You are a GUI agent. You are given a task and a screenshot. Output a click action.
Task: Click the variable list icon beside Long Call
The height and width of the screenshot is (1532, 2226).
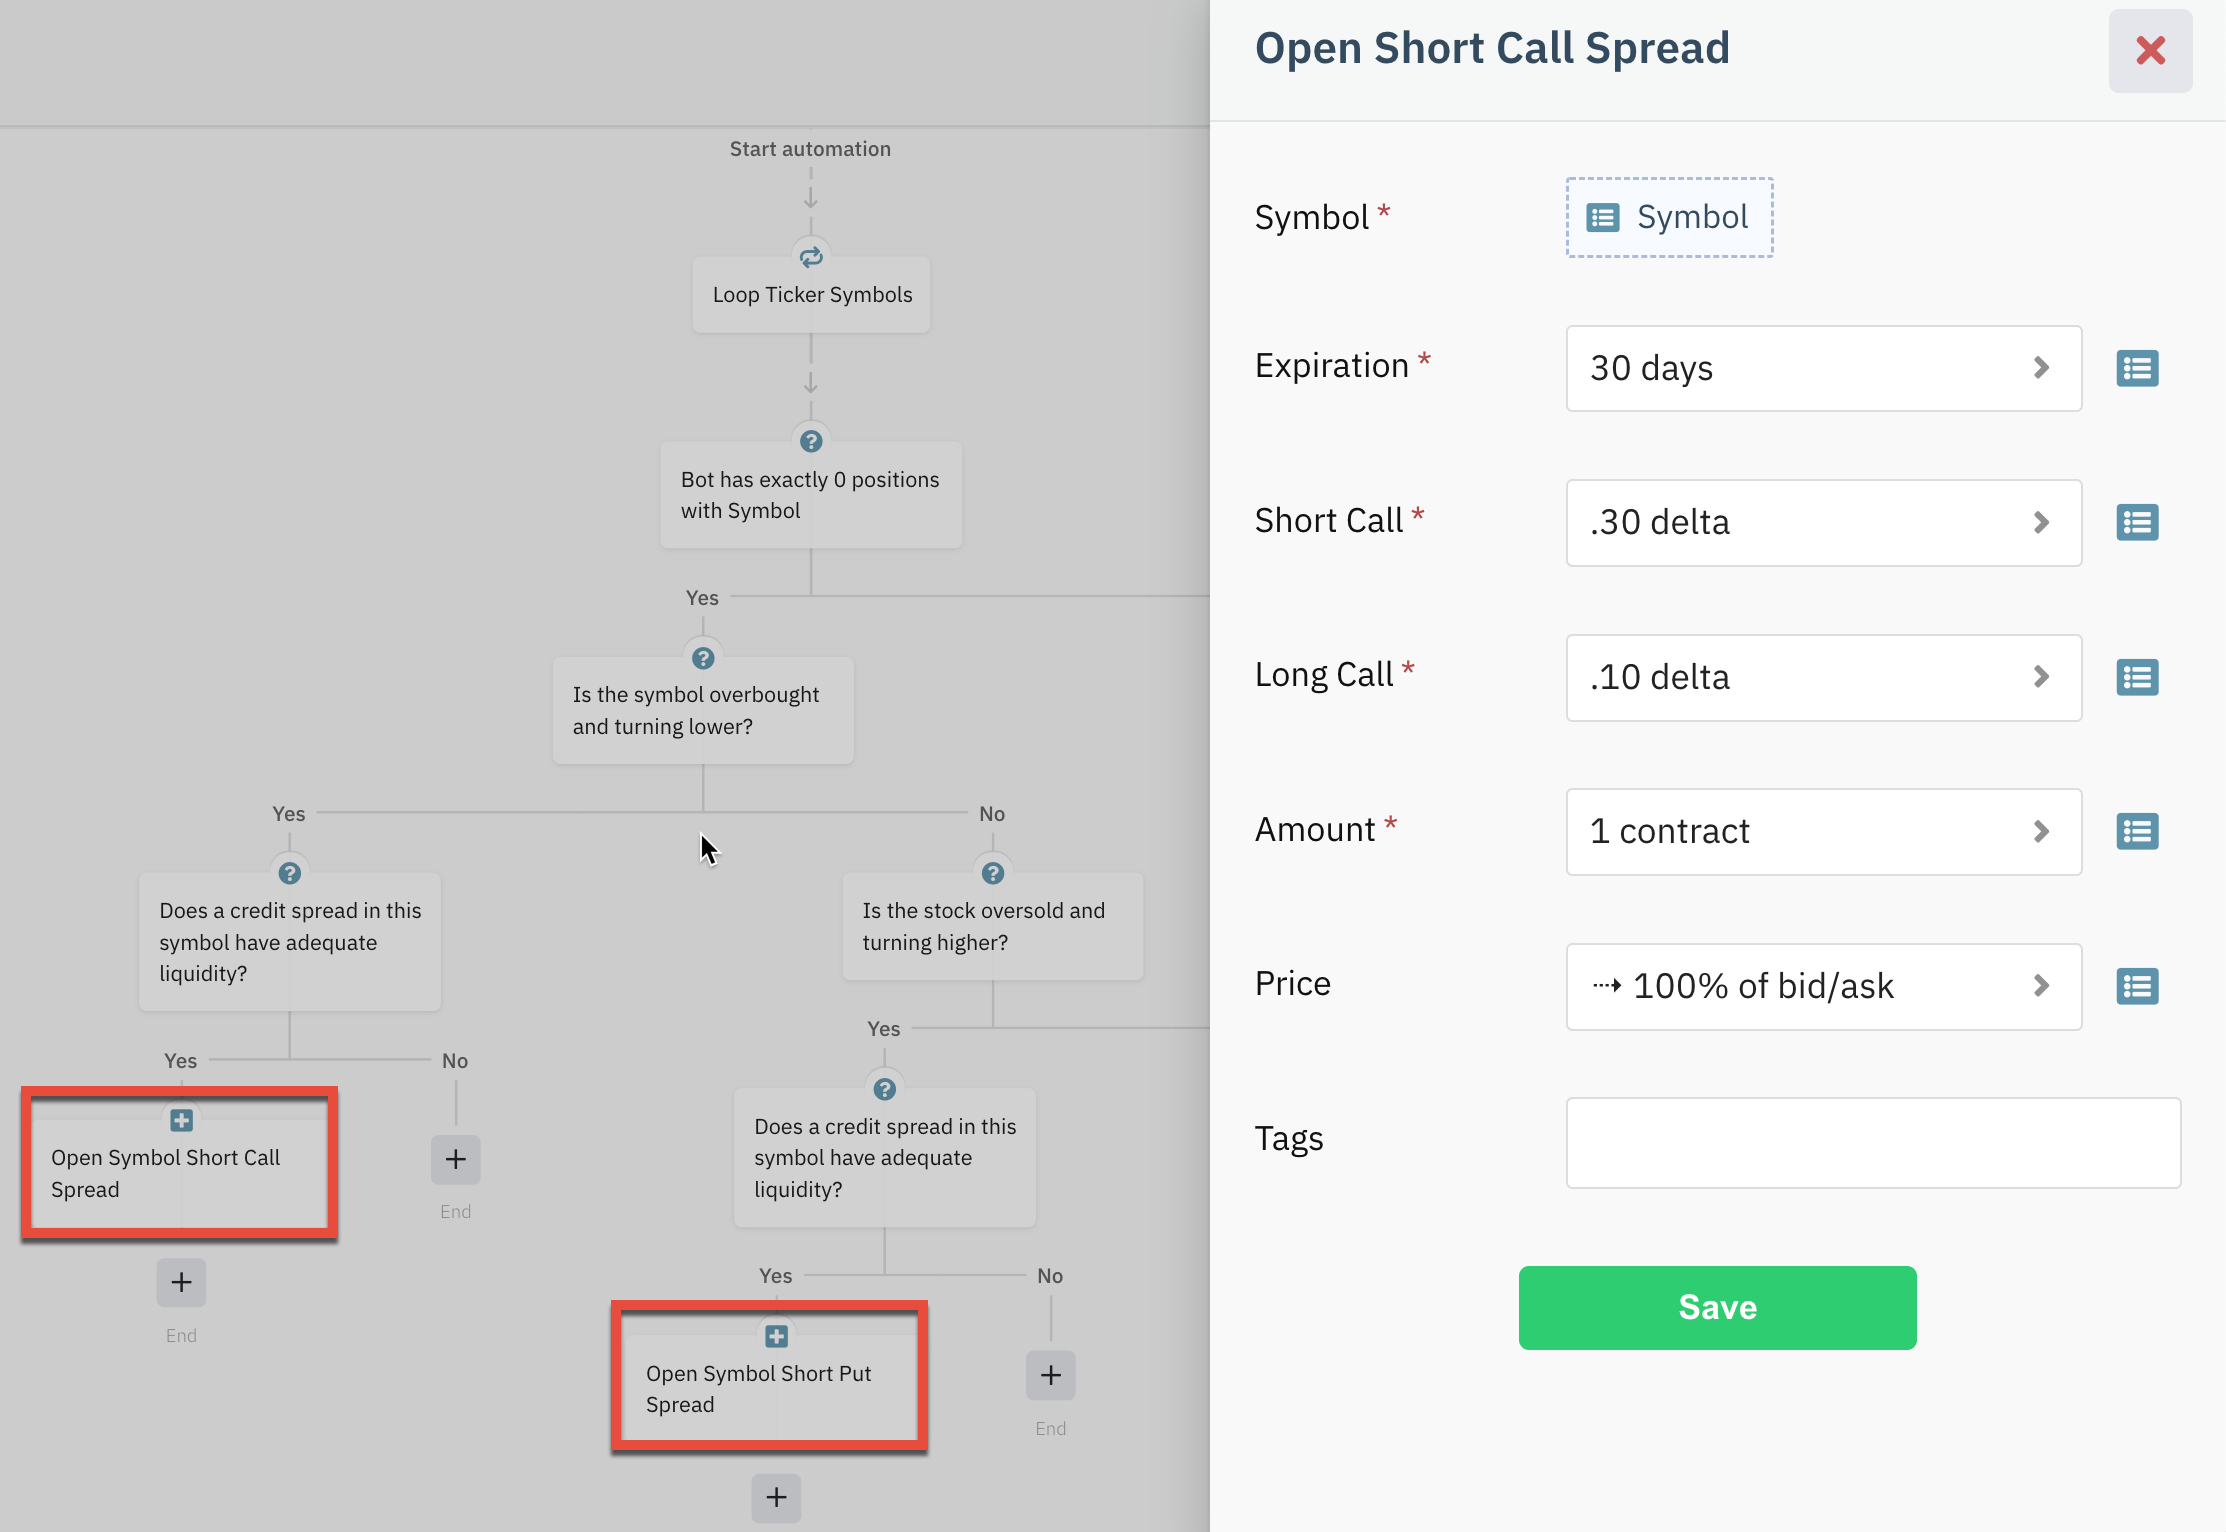[2137, 677]
